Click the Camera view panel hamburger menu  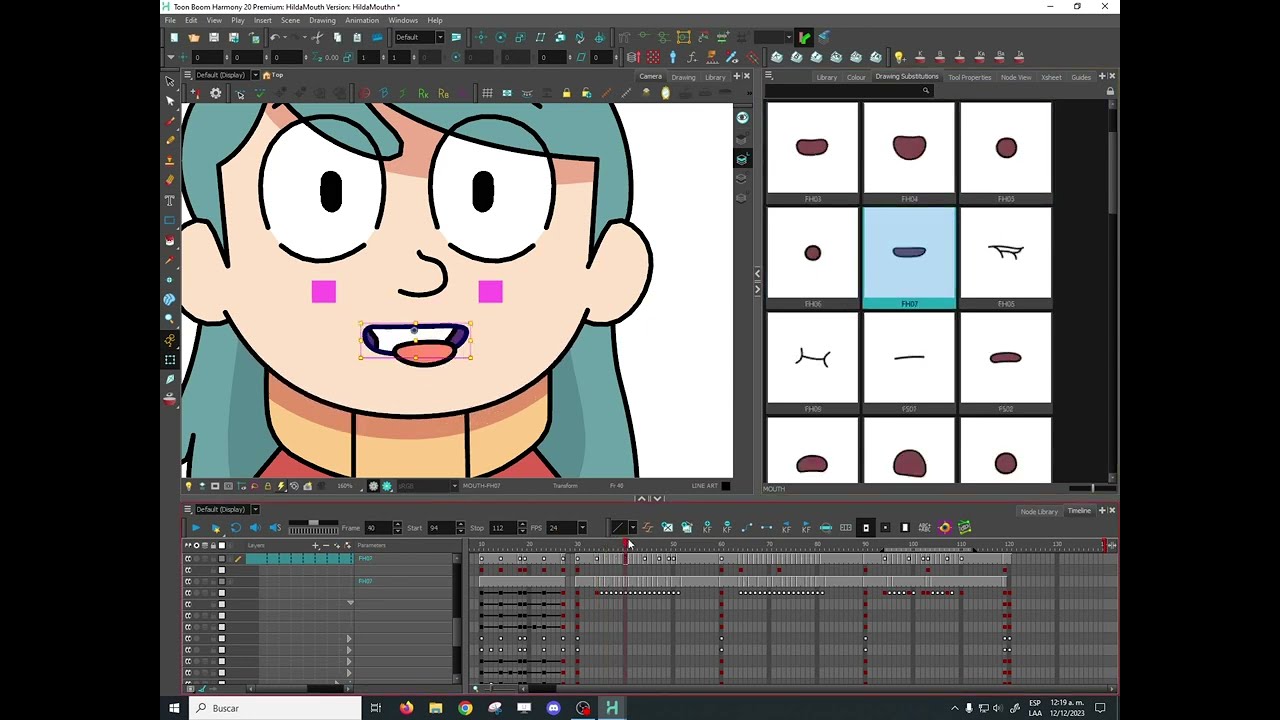coord(187,75)
